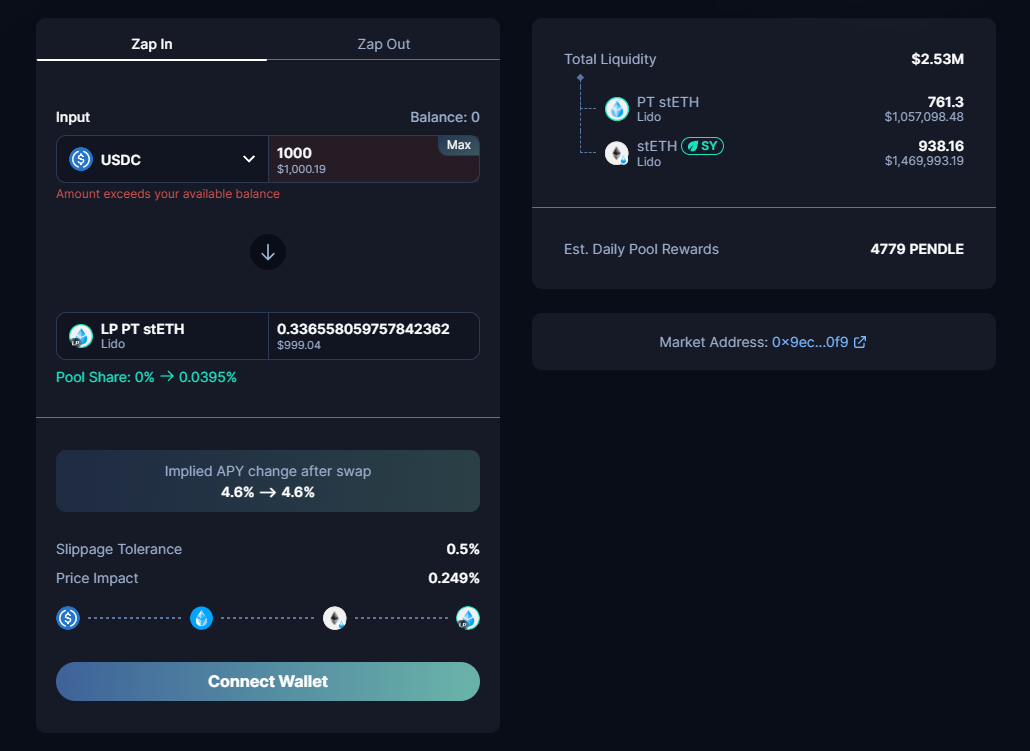Image resolution: width=1030 pixels, height=751 pixels.
Task: Expand the USDC token dropdown chevron
Action: (x=249, y=159)
